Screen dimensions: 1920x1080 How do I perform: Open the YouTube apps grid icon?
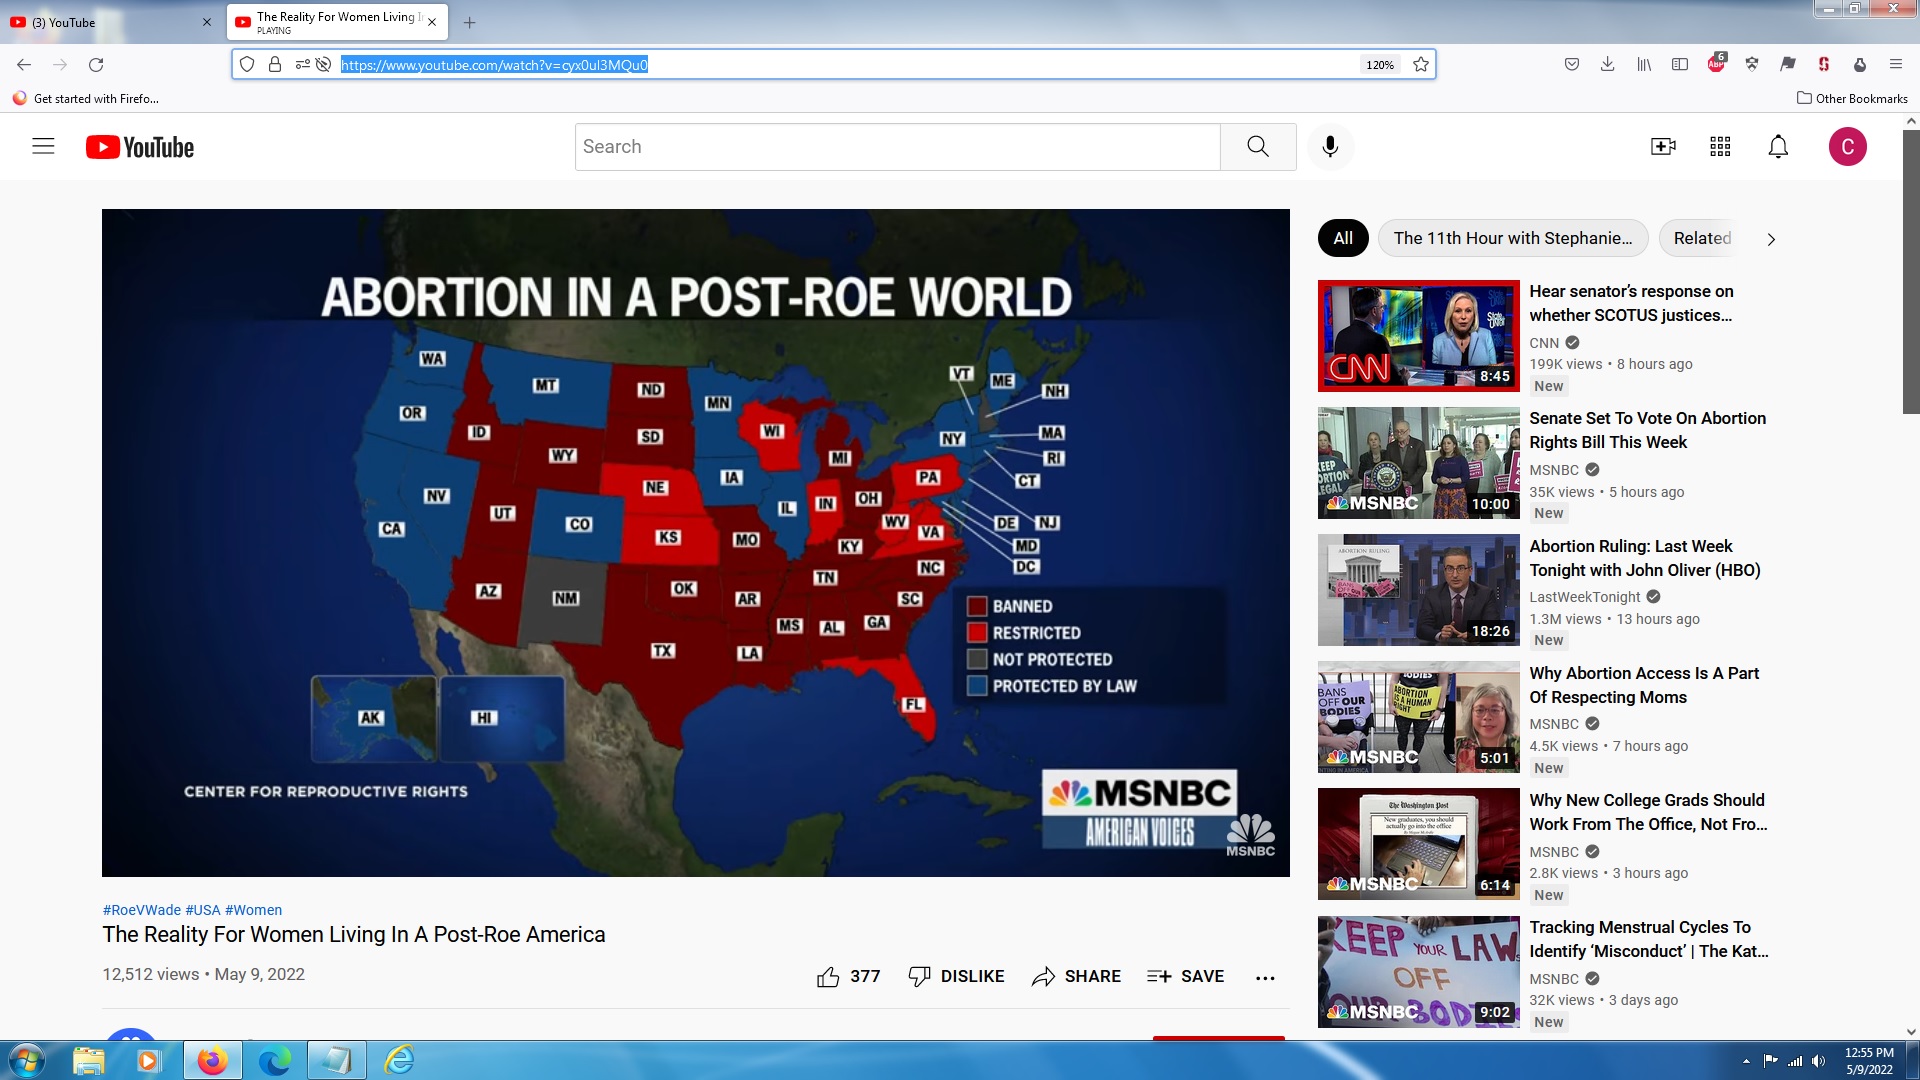[1720, 147]
